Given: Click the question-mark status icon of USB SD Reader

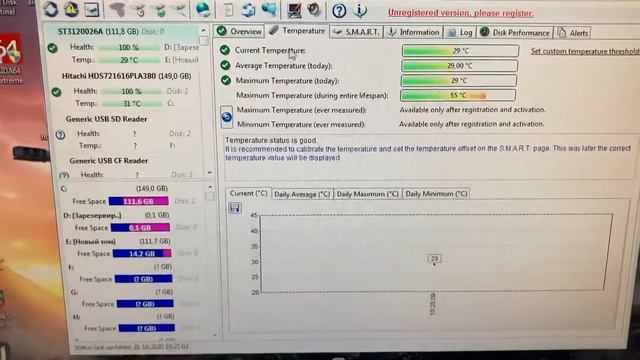Looking at the screenshot, I should tap(60, 135).
